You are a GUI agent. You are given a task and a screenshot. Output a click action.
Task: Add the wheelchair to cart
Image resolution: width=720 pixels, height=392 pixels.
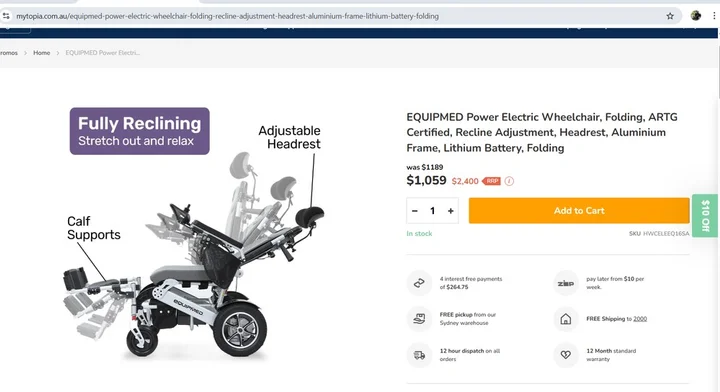pyautogui.click(x=579, y=211)
